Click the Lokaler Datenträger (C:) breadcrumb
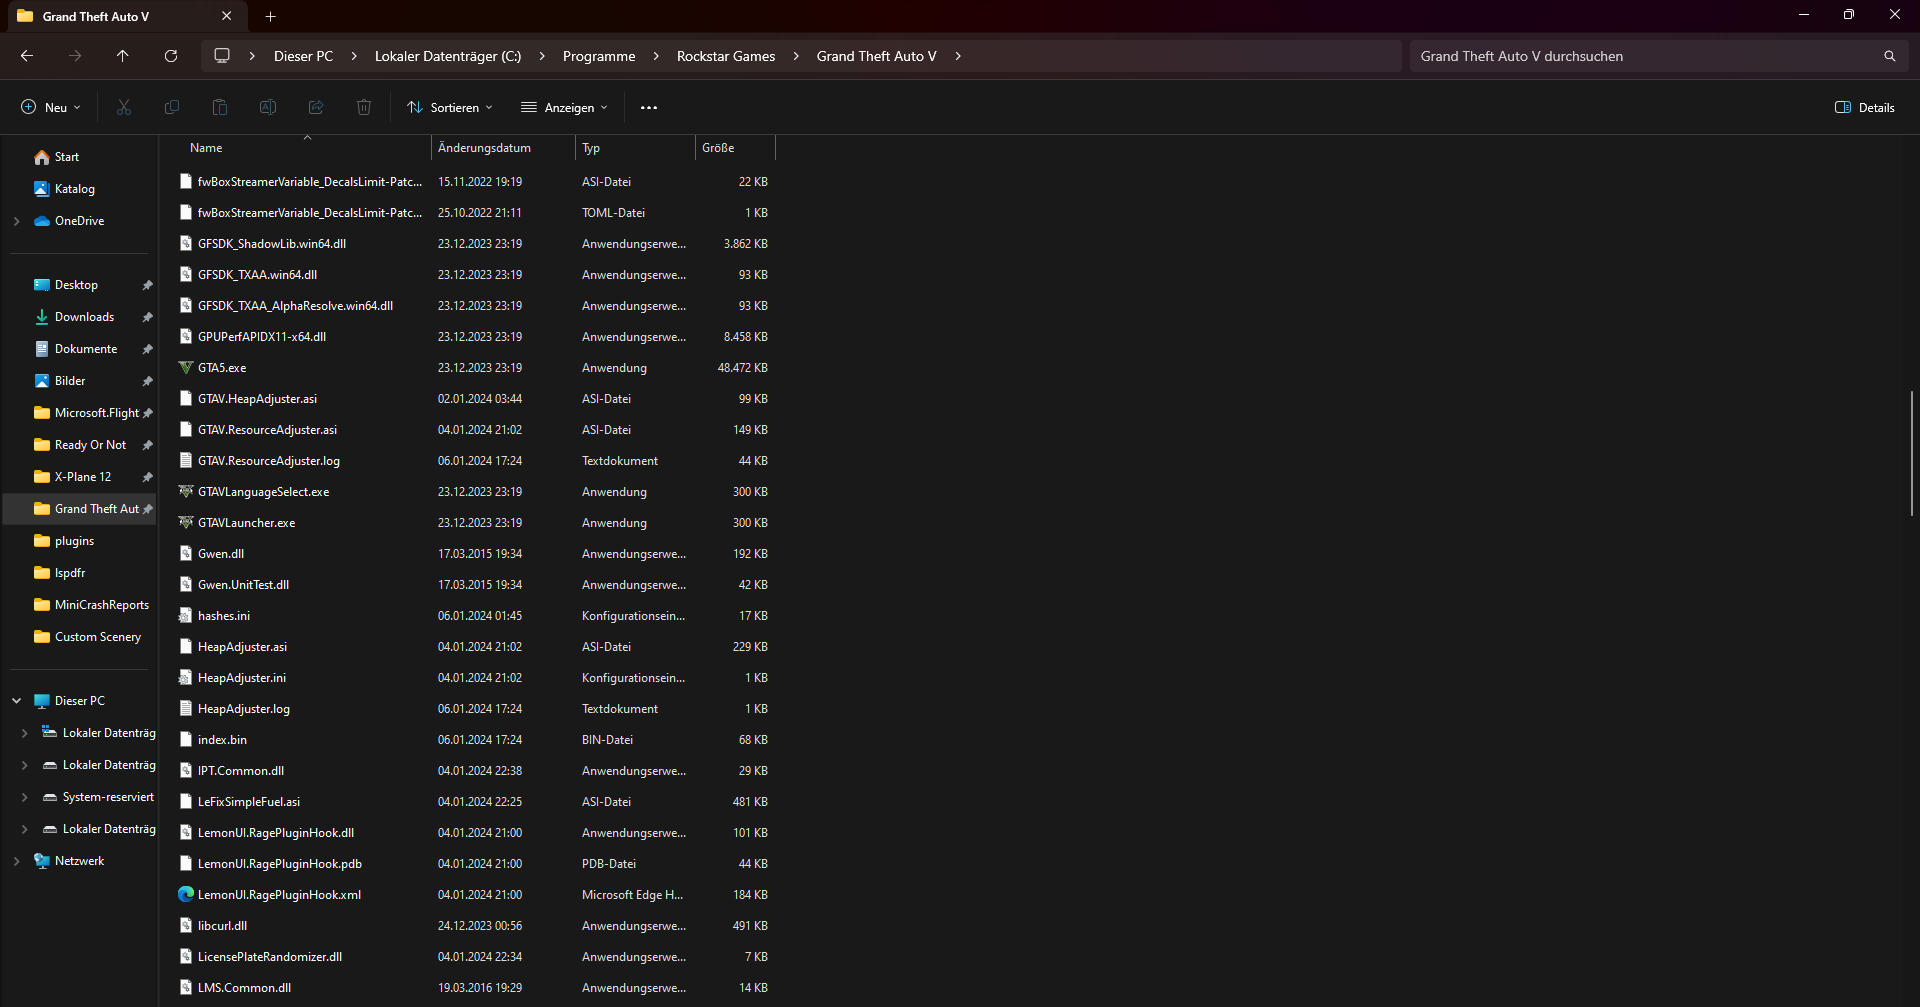1920x1007 pixels. [448, 56]
